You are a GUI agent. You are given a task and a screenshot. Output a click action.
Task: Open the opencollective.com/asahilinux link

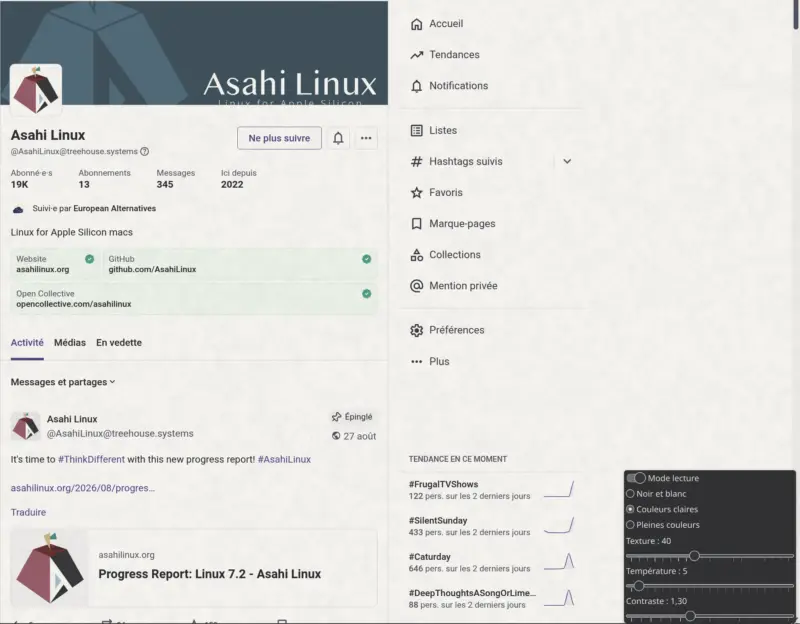(x=73, y=304)
